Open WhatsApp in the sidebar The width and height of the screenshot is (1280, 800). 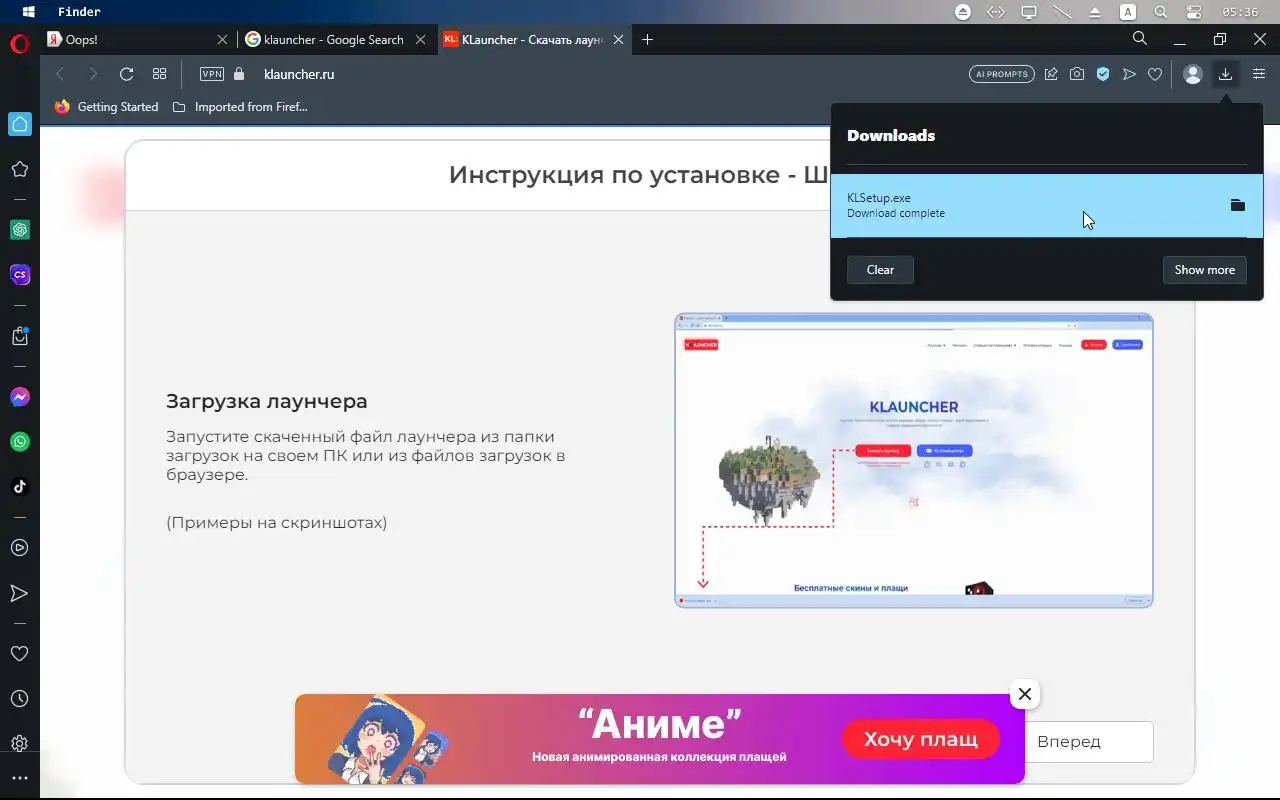tap(19, 442)
